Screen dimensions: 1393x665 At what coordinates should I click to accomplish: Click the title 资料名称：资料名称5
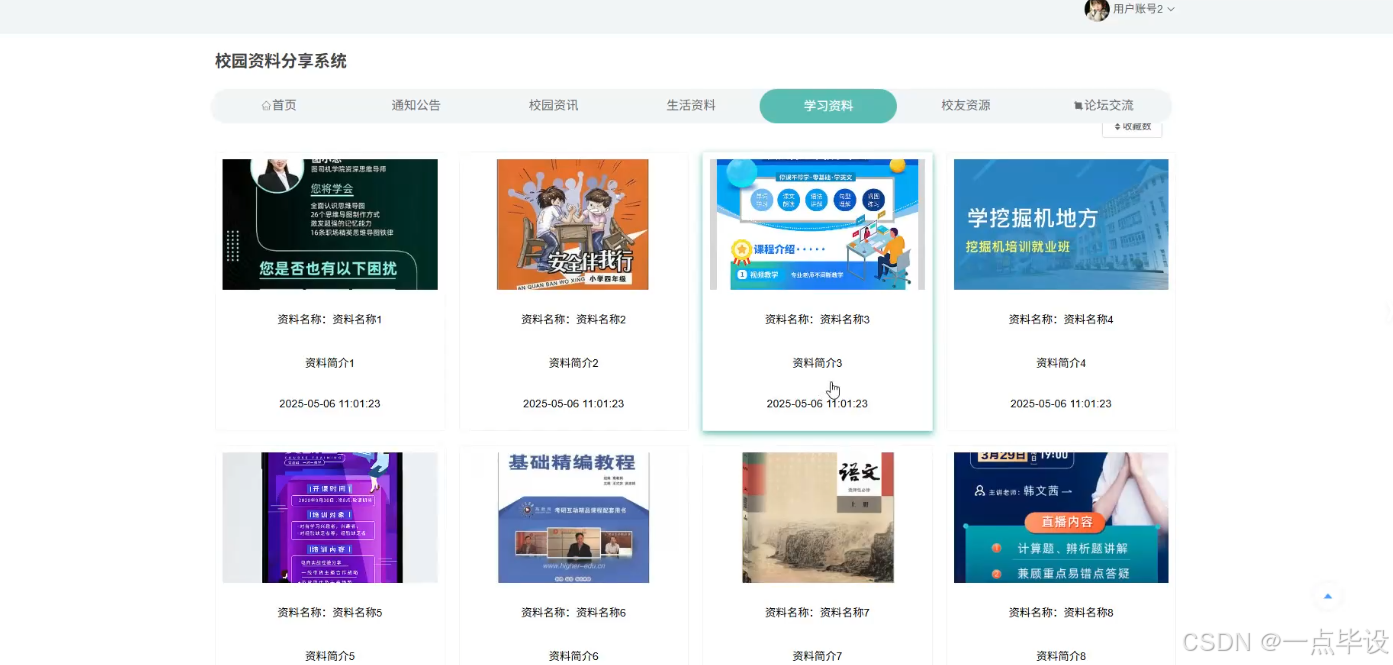tap(330, 613)
